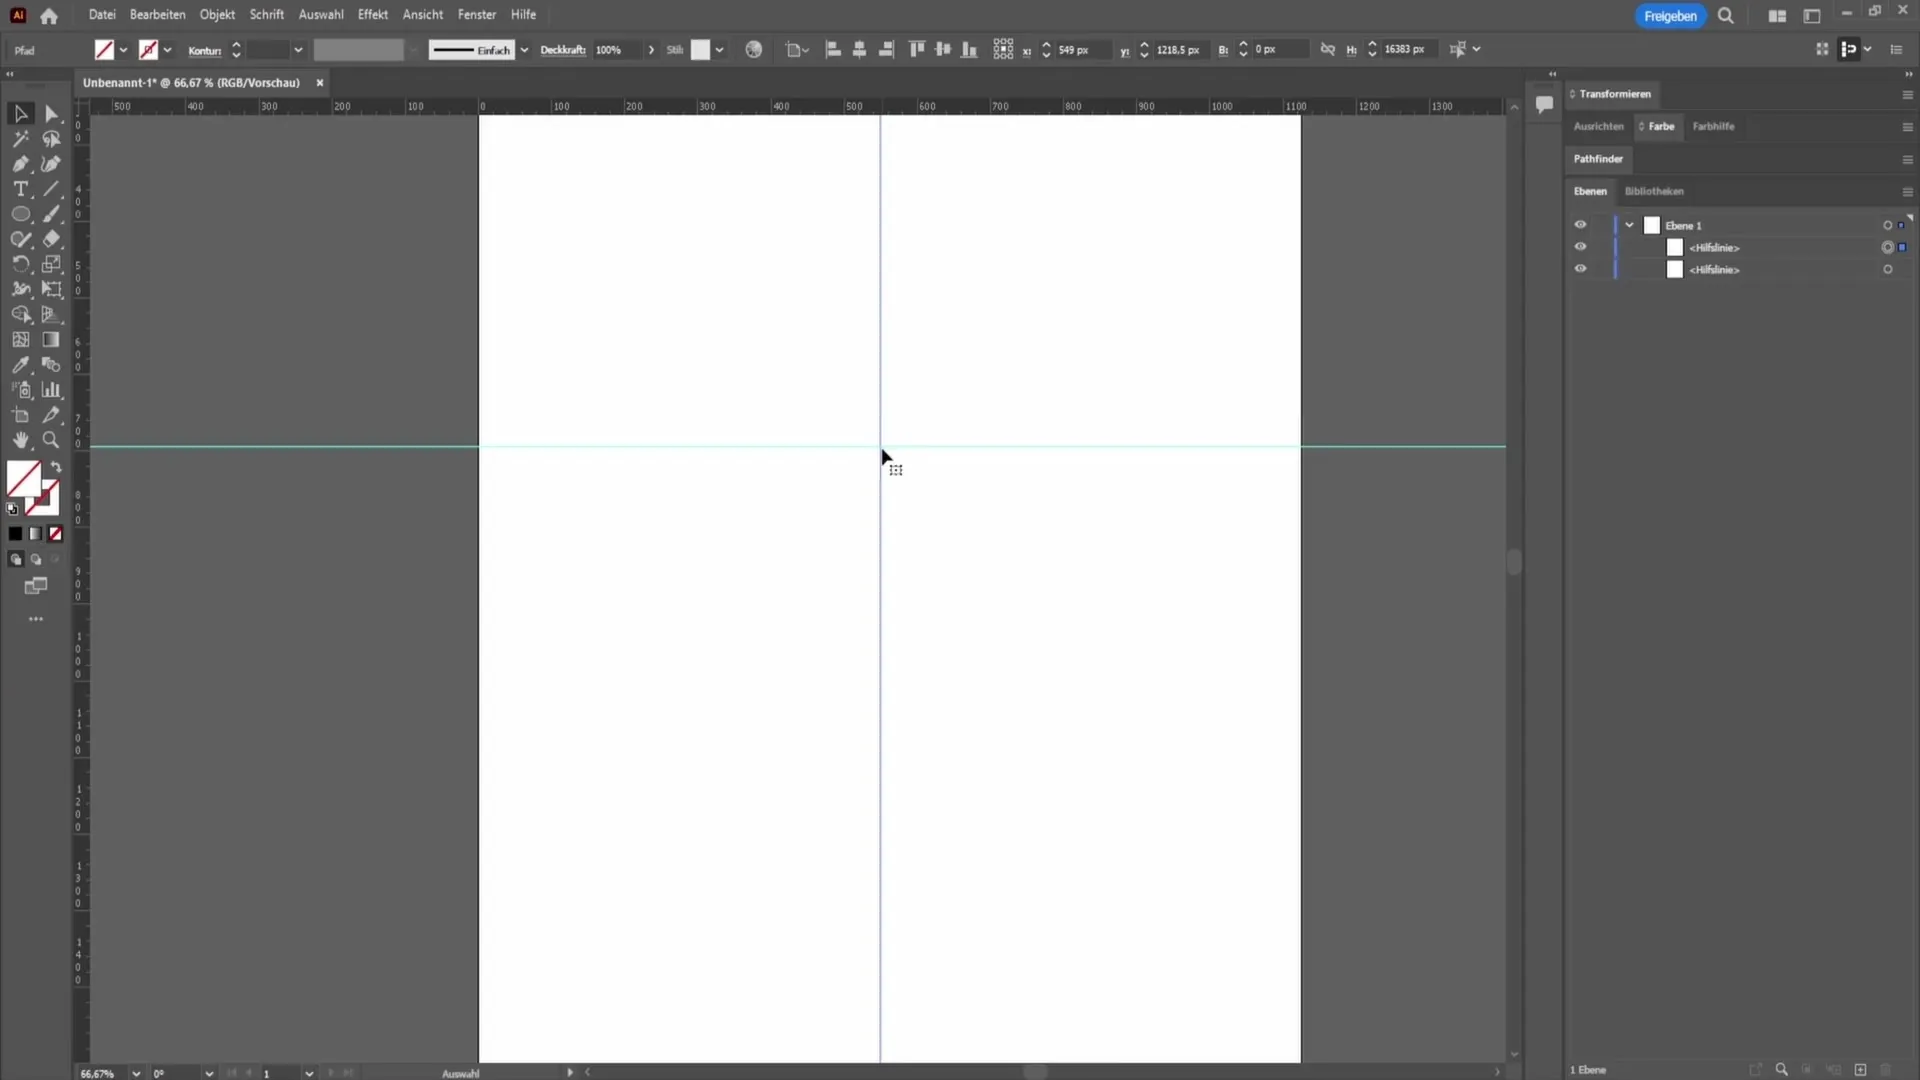This screenshot has height=1080, width=1920.
Task: Open the Effekt menu
Action: [372, 15]
